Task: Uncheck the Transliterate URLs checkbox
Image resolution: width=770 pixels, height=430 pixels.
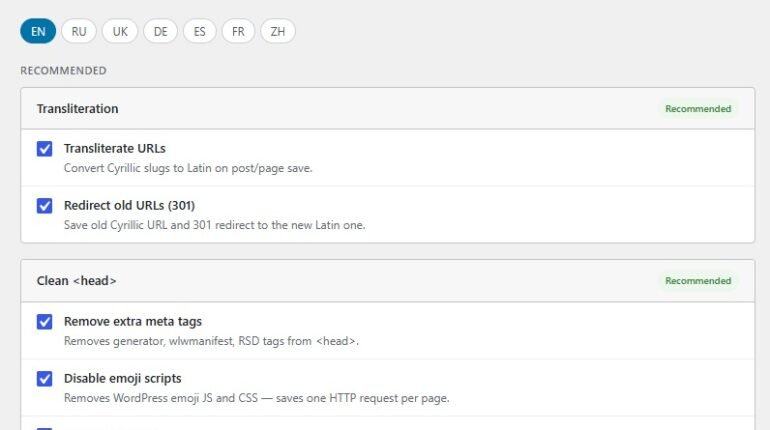Action: coord(44,149)
